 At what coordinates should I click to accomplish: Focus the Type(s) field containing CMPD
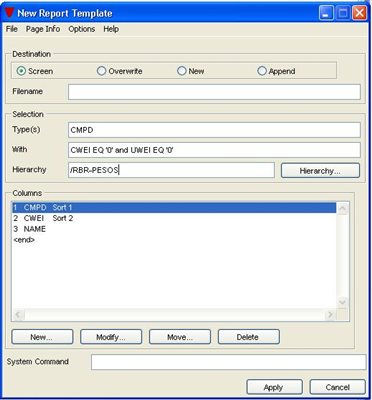(x=214, y=130)
